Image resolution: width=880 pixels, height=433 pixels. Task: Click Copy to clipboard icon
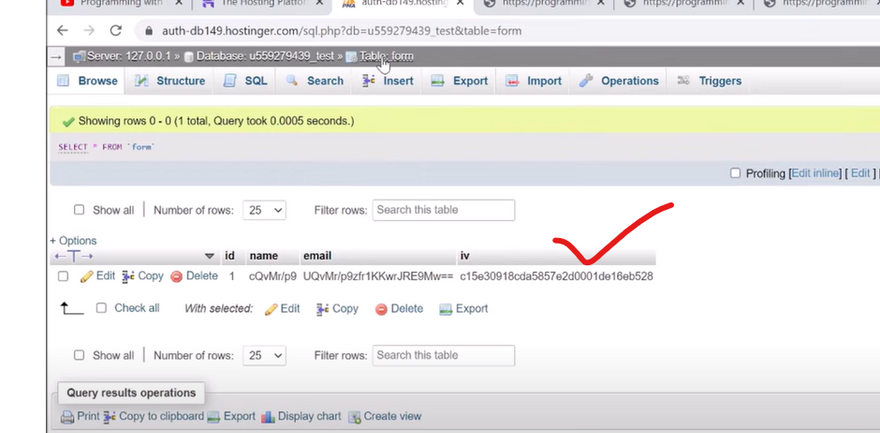pyautogui.click(x=110, y=417)
